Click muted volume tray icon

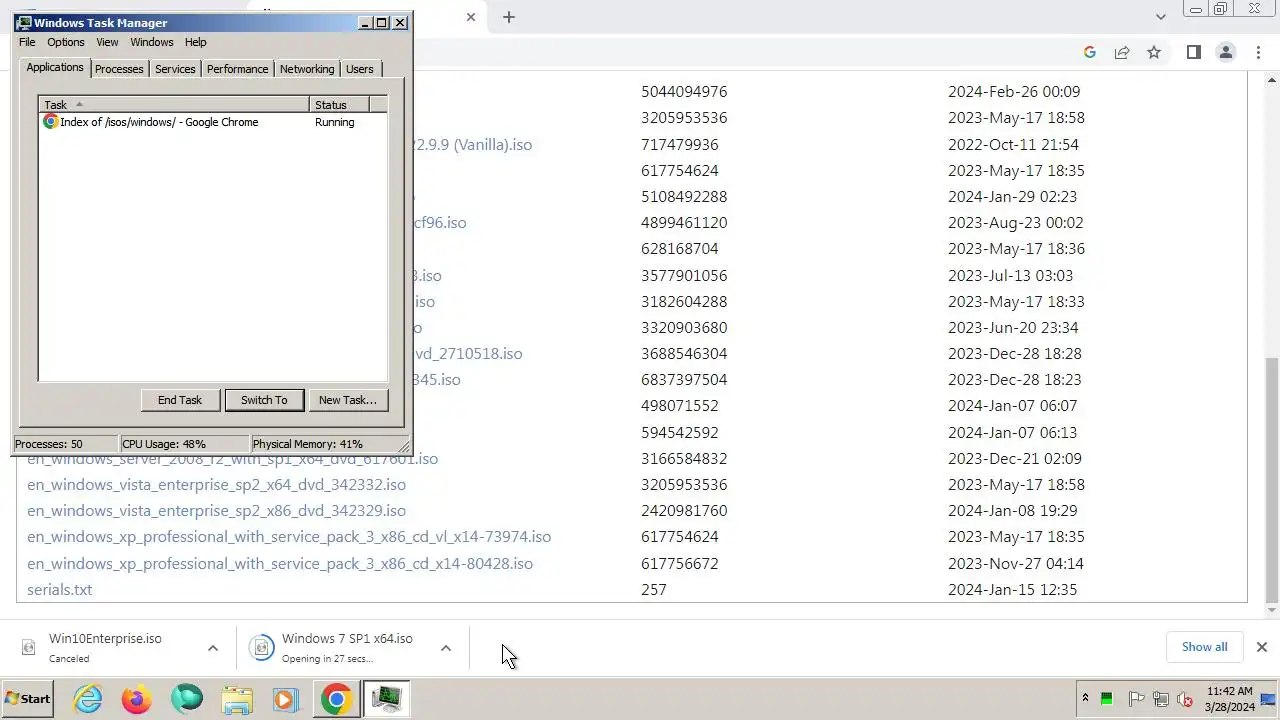pyautogui.click(x=1185, y=699)
